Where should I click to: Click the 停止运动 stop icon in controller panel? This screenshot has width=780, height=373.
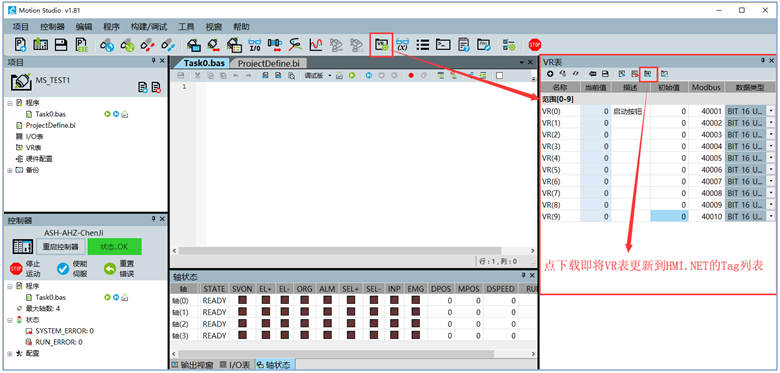(x=16, y=269)
